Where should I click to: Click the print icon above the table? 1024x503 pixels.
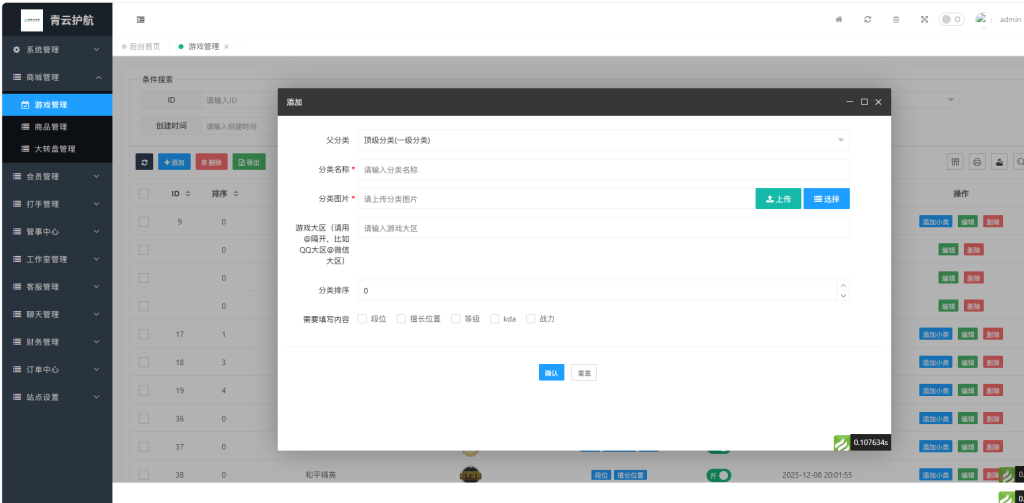point(977,162)
